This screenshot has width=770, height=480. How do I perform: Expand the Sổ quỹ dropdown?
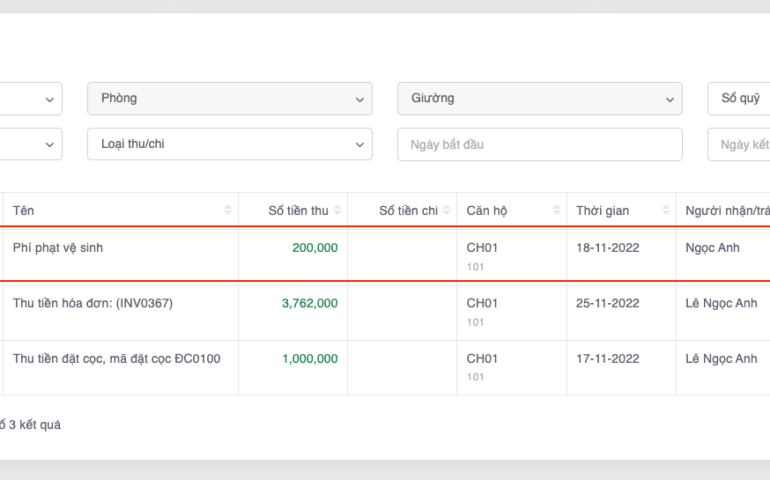coord(739,99)
